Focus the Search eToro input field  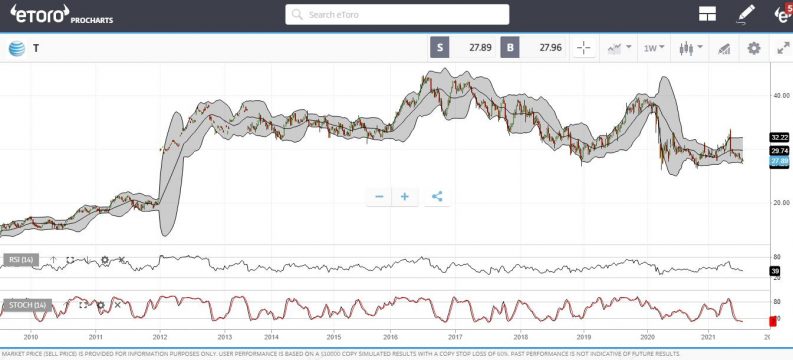[397, 15]
